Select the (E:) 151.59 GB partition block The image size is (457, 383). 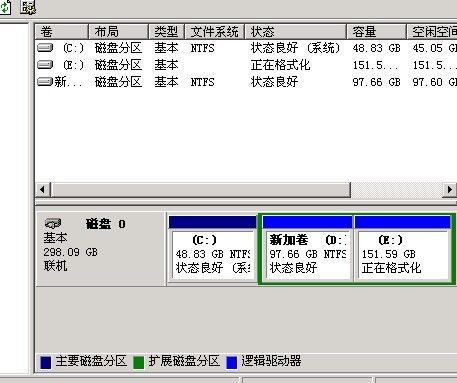tap(403, 249)
